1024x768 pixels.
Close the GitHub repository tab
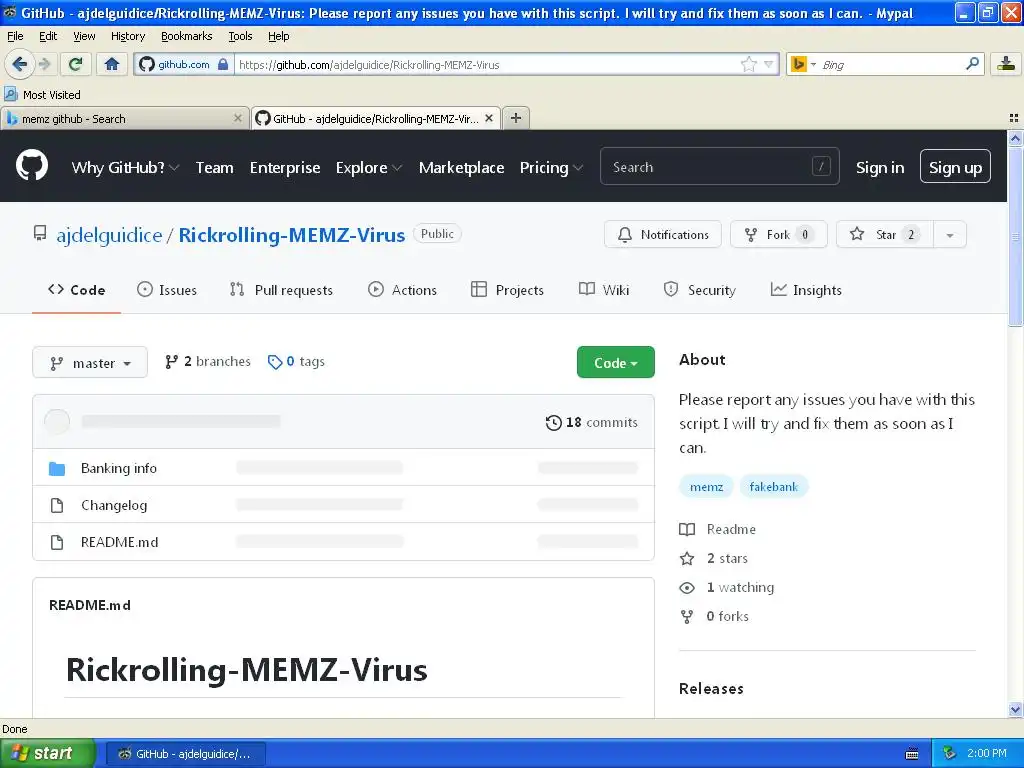(x=488, y=118)
